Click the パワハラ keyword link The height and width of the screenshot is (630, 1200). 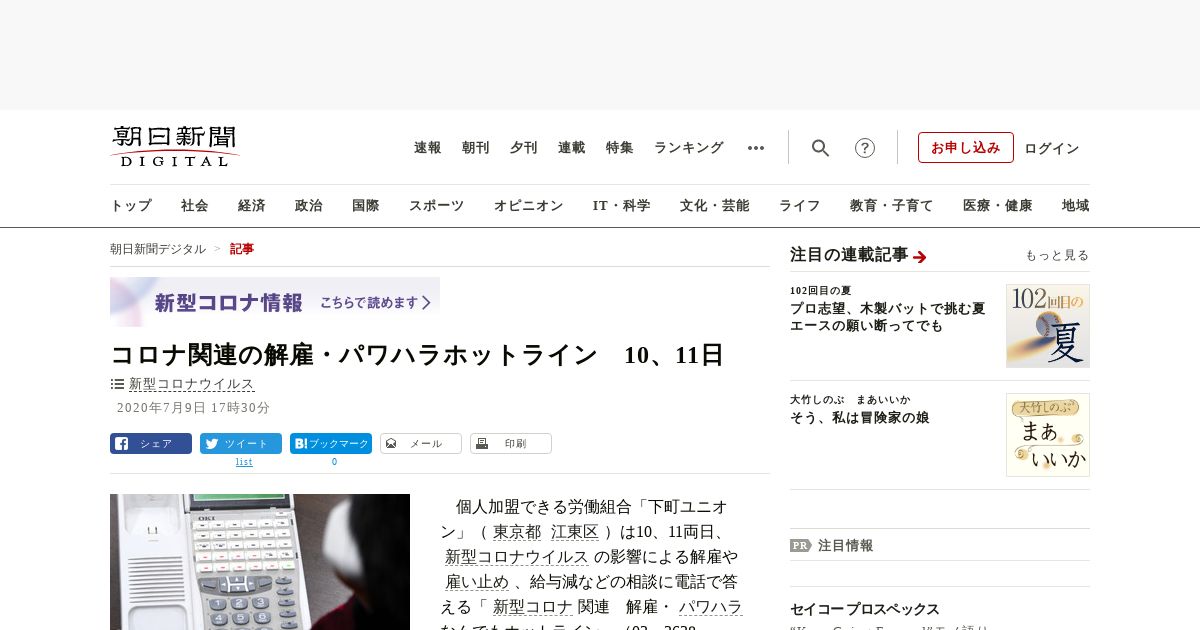[710, 607]
